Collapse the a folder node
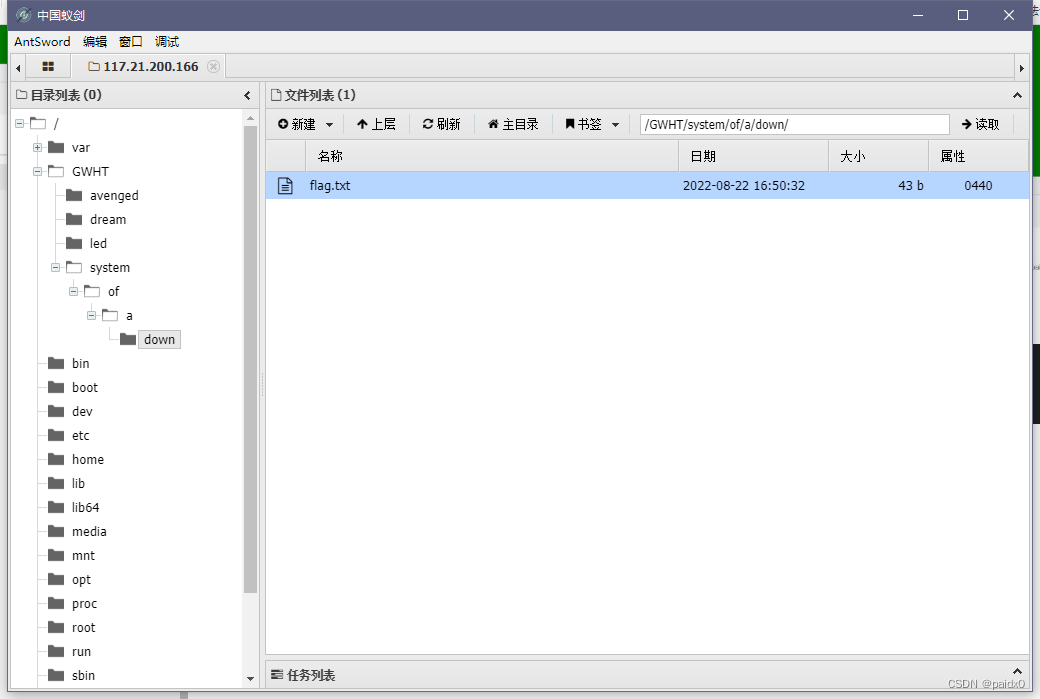The width and height of the screenshot is (1040, 699). [91, 315]
